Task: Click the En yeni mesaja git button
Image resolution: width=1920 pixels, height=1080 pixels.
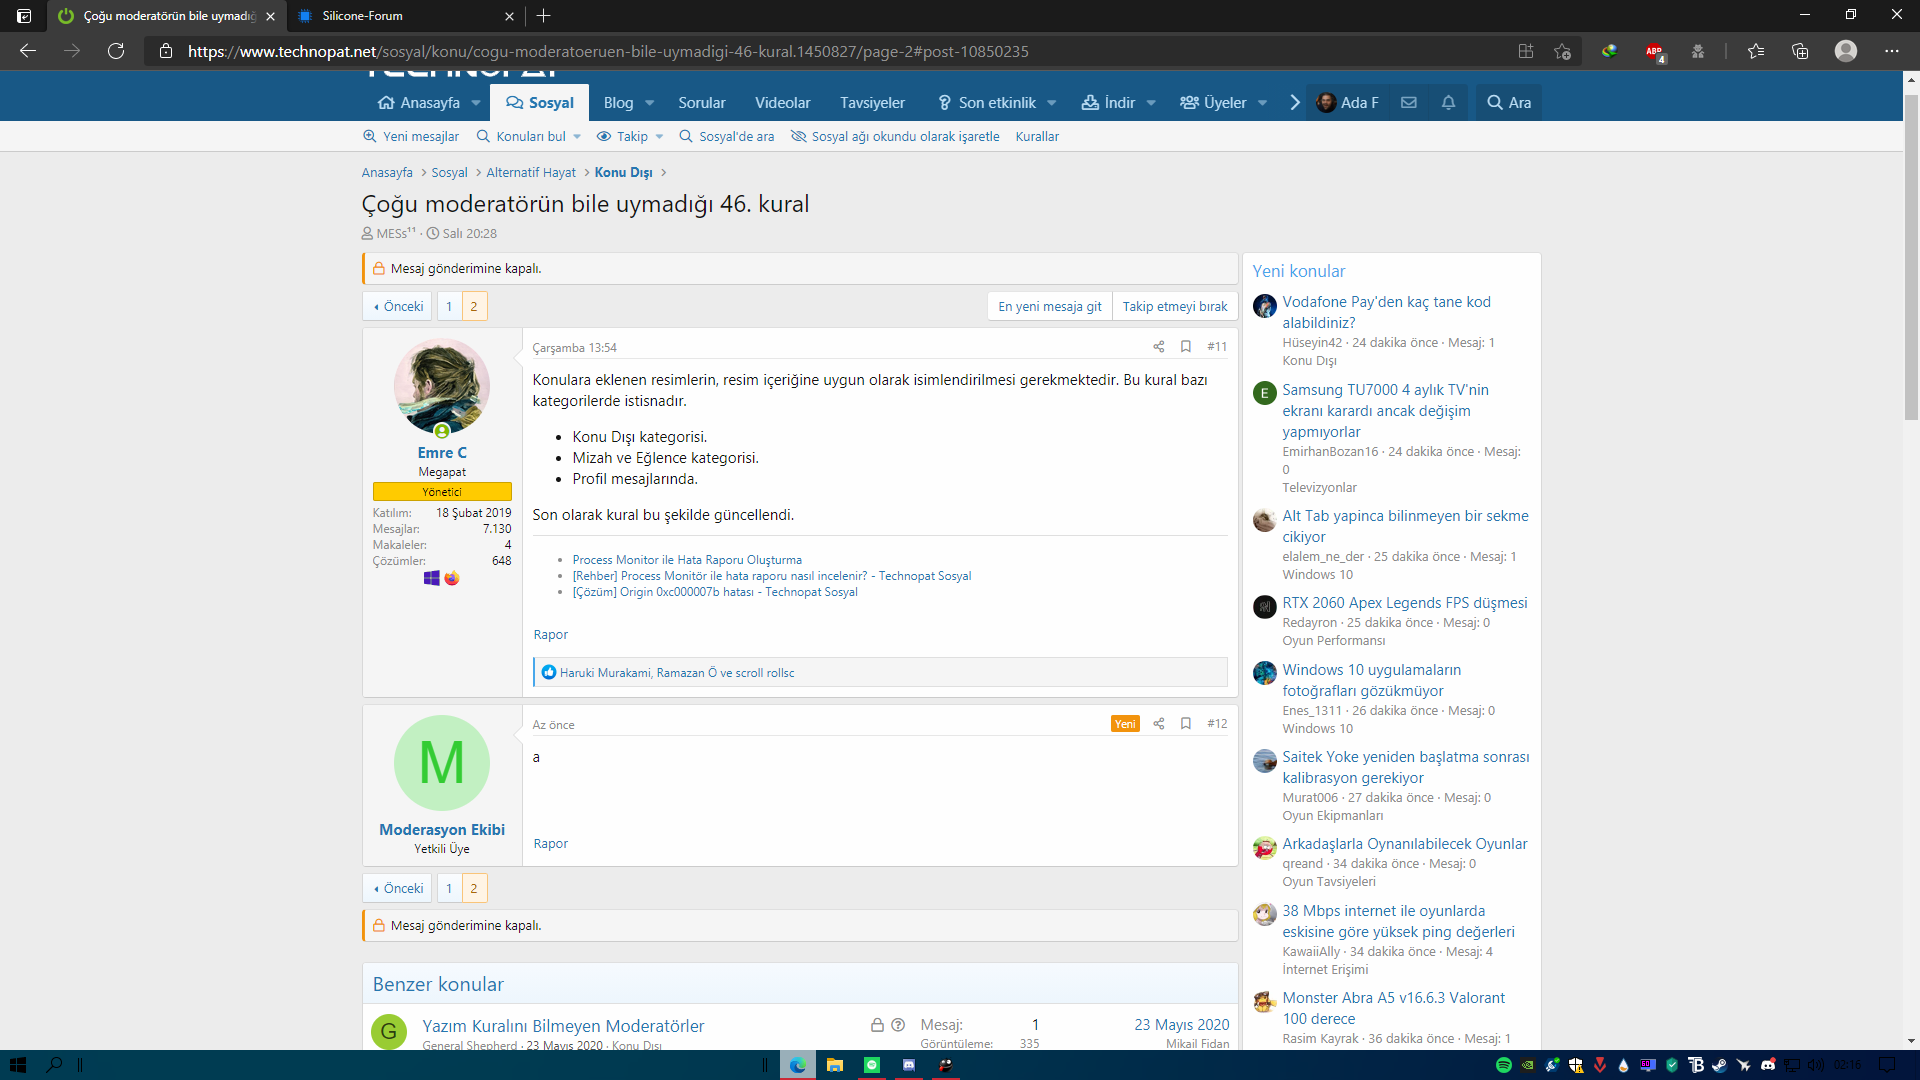Action: (x=1049, y=307)
